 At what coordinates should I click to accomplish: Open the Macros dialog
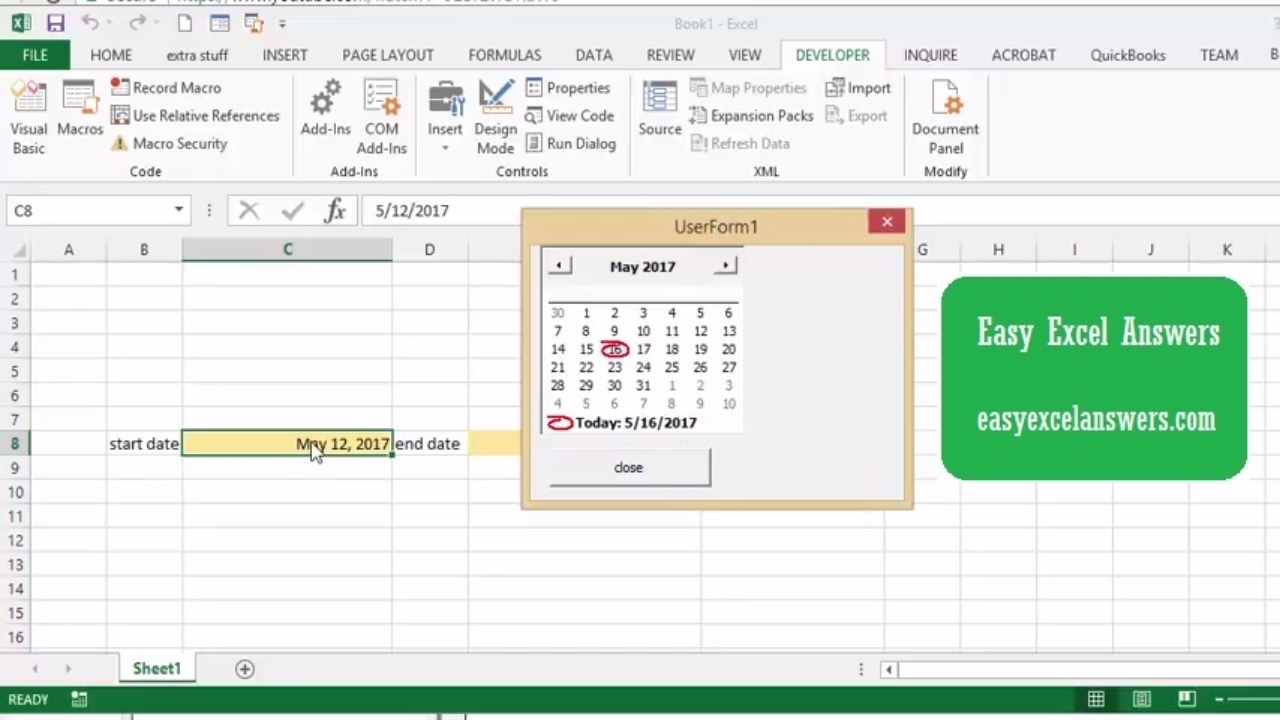(x=80, y=110)
